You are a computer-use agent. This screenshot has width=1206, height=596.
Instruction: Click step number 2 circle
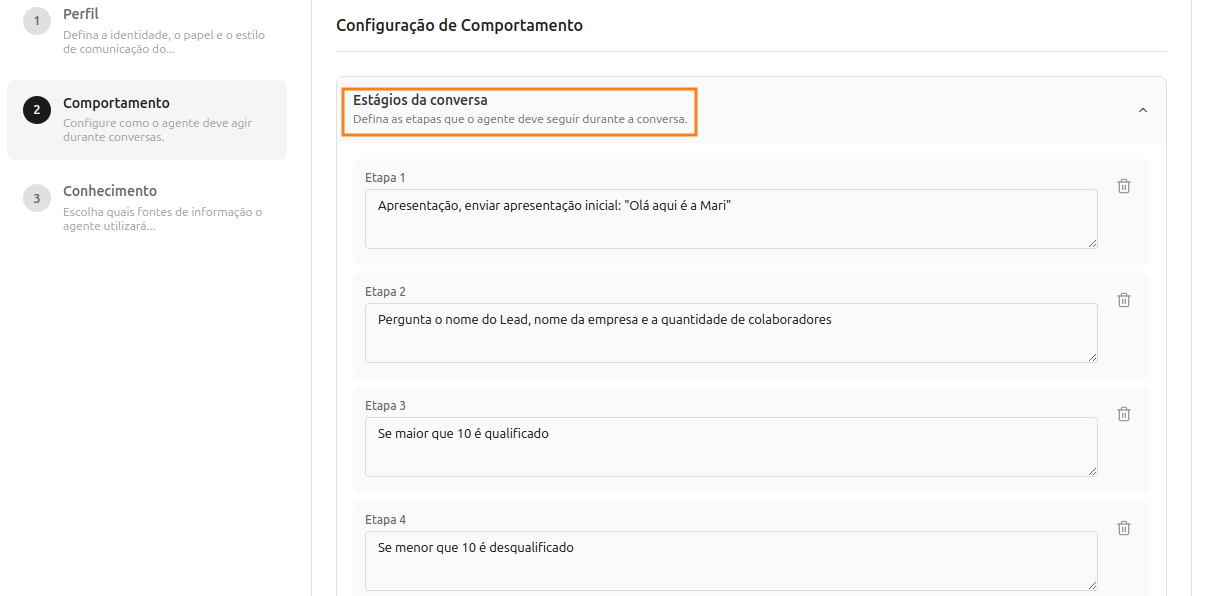[x=37, y=110]
